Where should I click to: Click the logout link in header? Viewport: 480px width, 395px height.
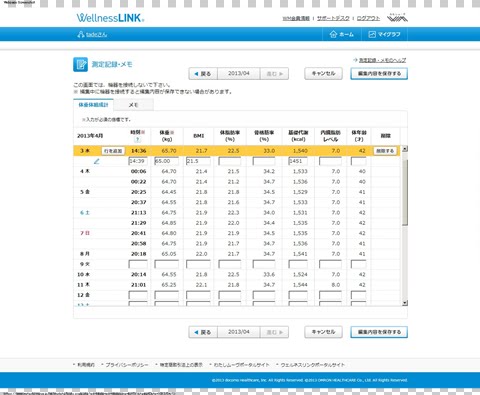[368, 18]
